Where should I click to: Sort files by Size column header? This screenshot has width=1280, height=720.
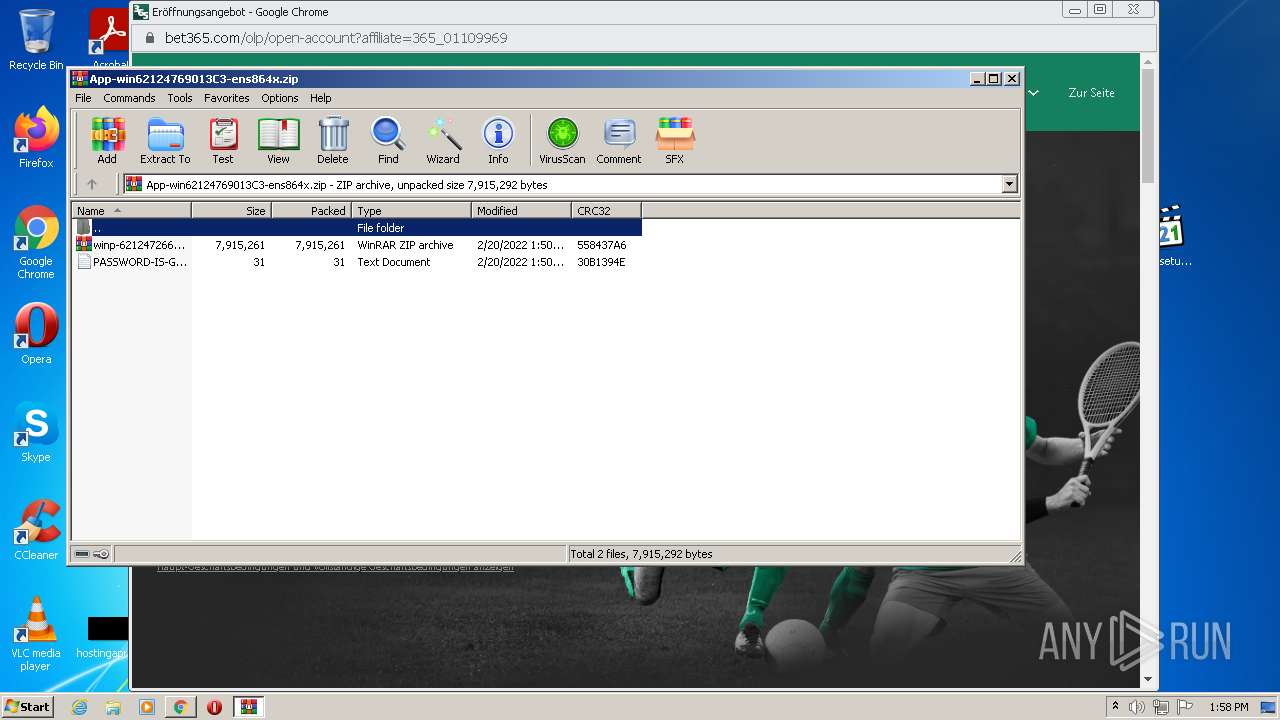coord(231,210)
